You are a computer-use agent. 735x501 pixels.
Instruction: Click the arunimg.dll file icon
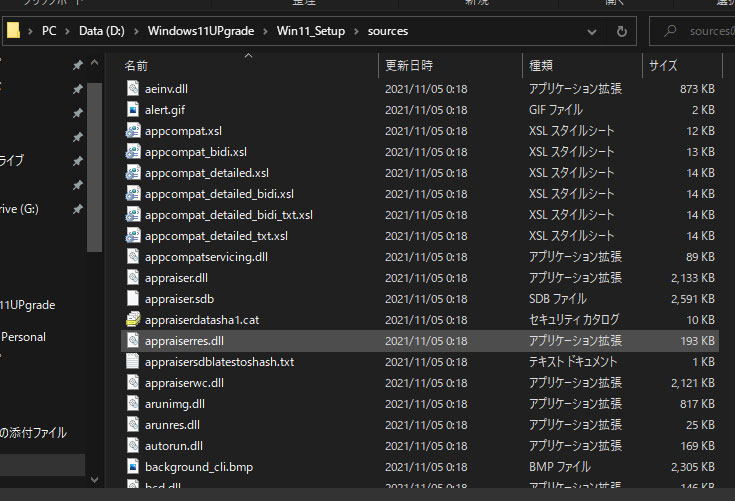(x=133, y=404)
